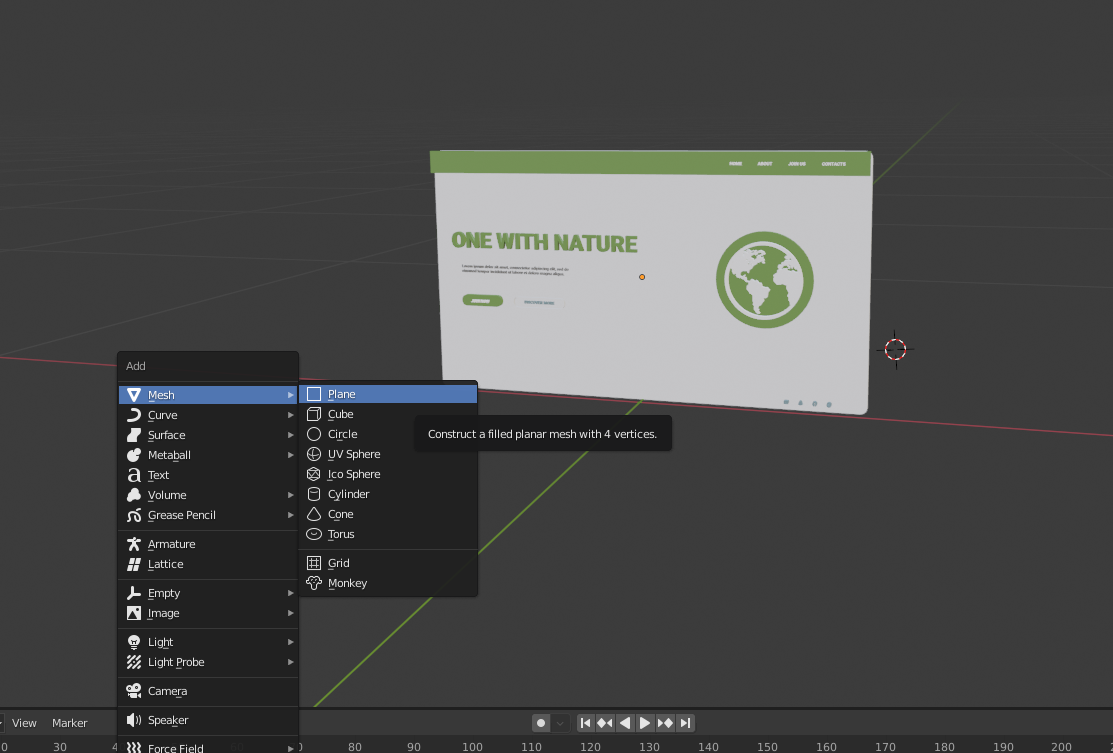This screenshot has height=753, width=1113.
Task: Expand the Curve submenu arrow
Action: pos(290,414)
